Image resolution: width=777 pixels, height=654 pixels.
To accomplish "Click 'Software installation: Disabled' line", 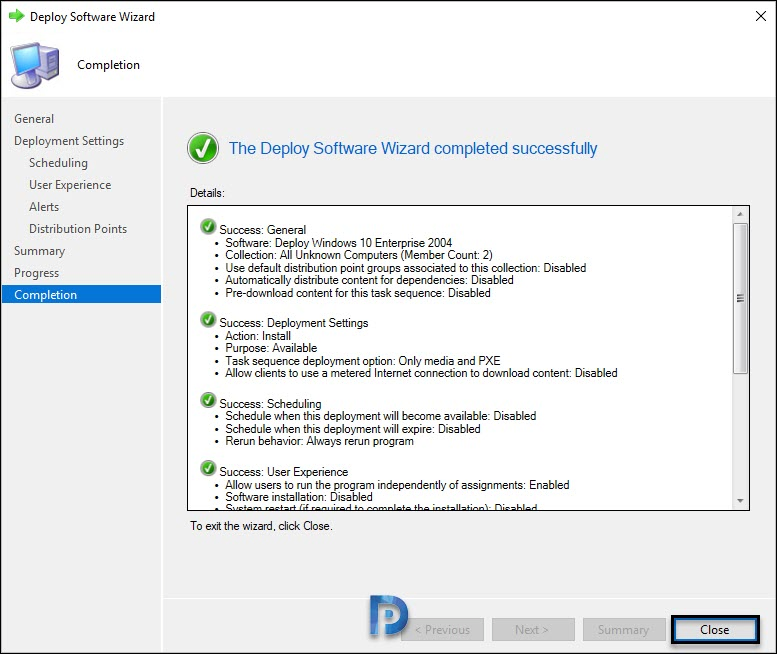I will click(x=299, y=497).
